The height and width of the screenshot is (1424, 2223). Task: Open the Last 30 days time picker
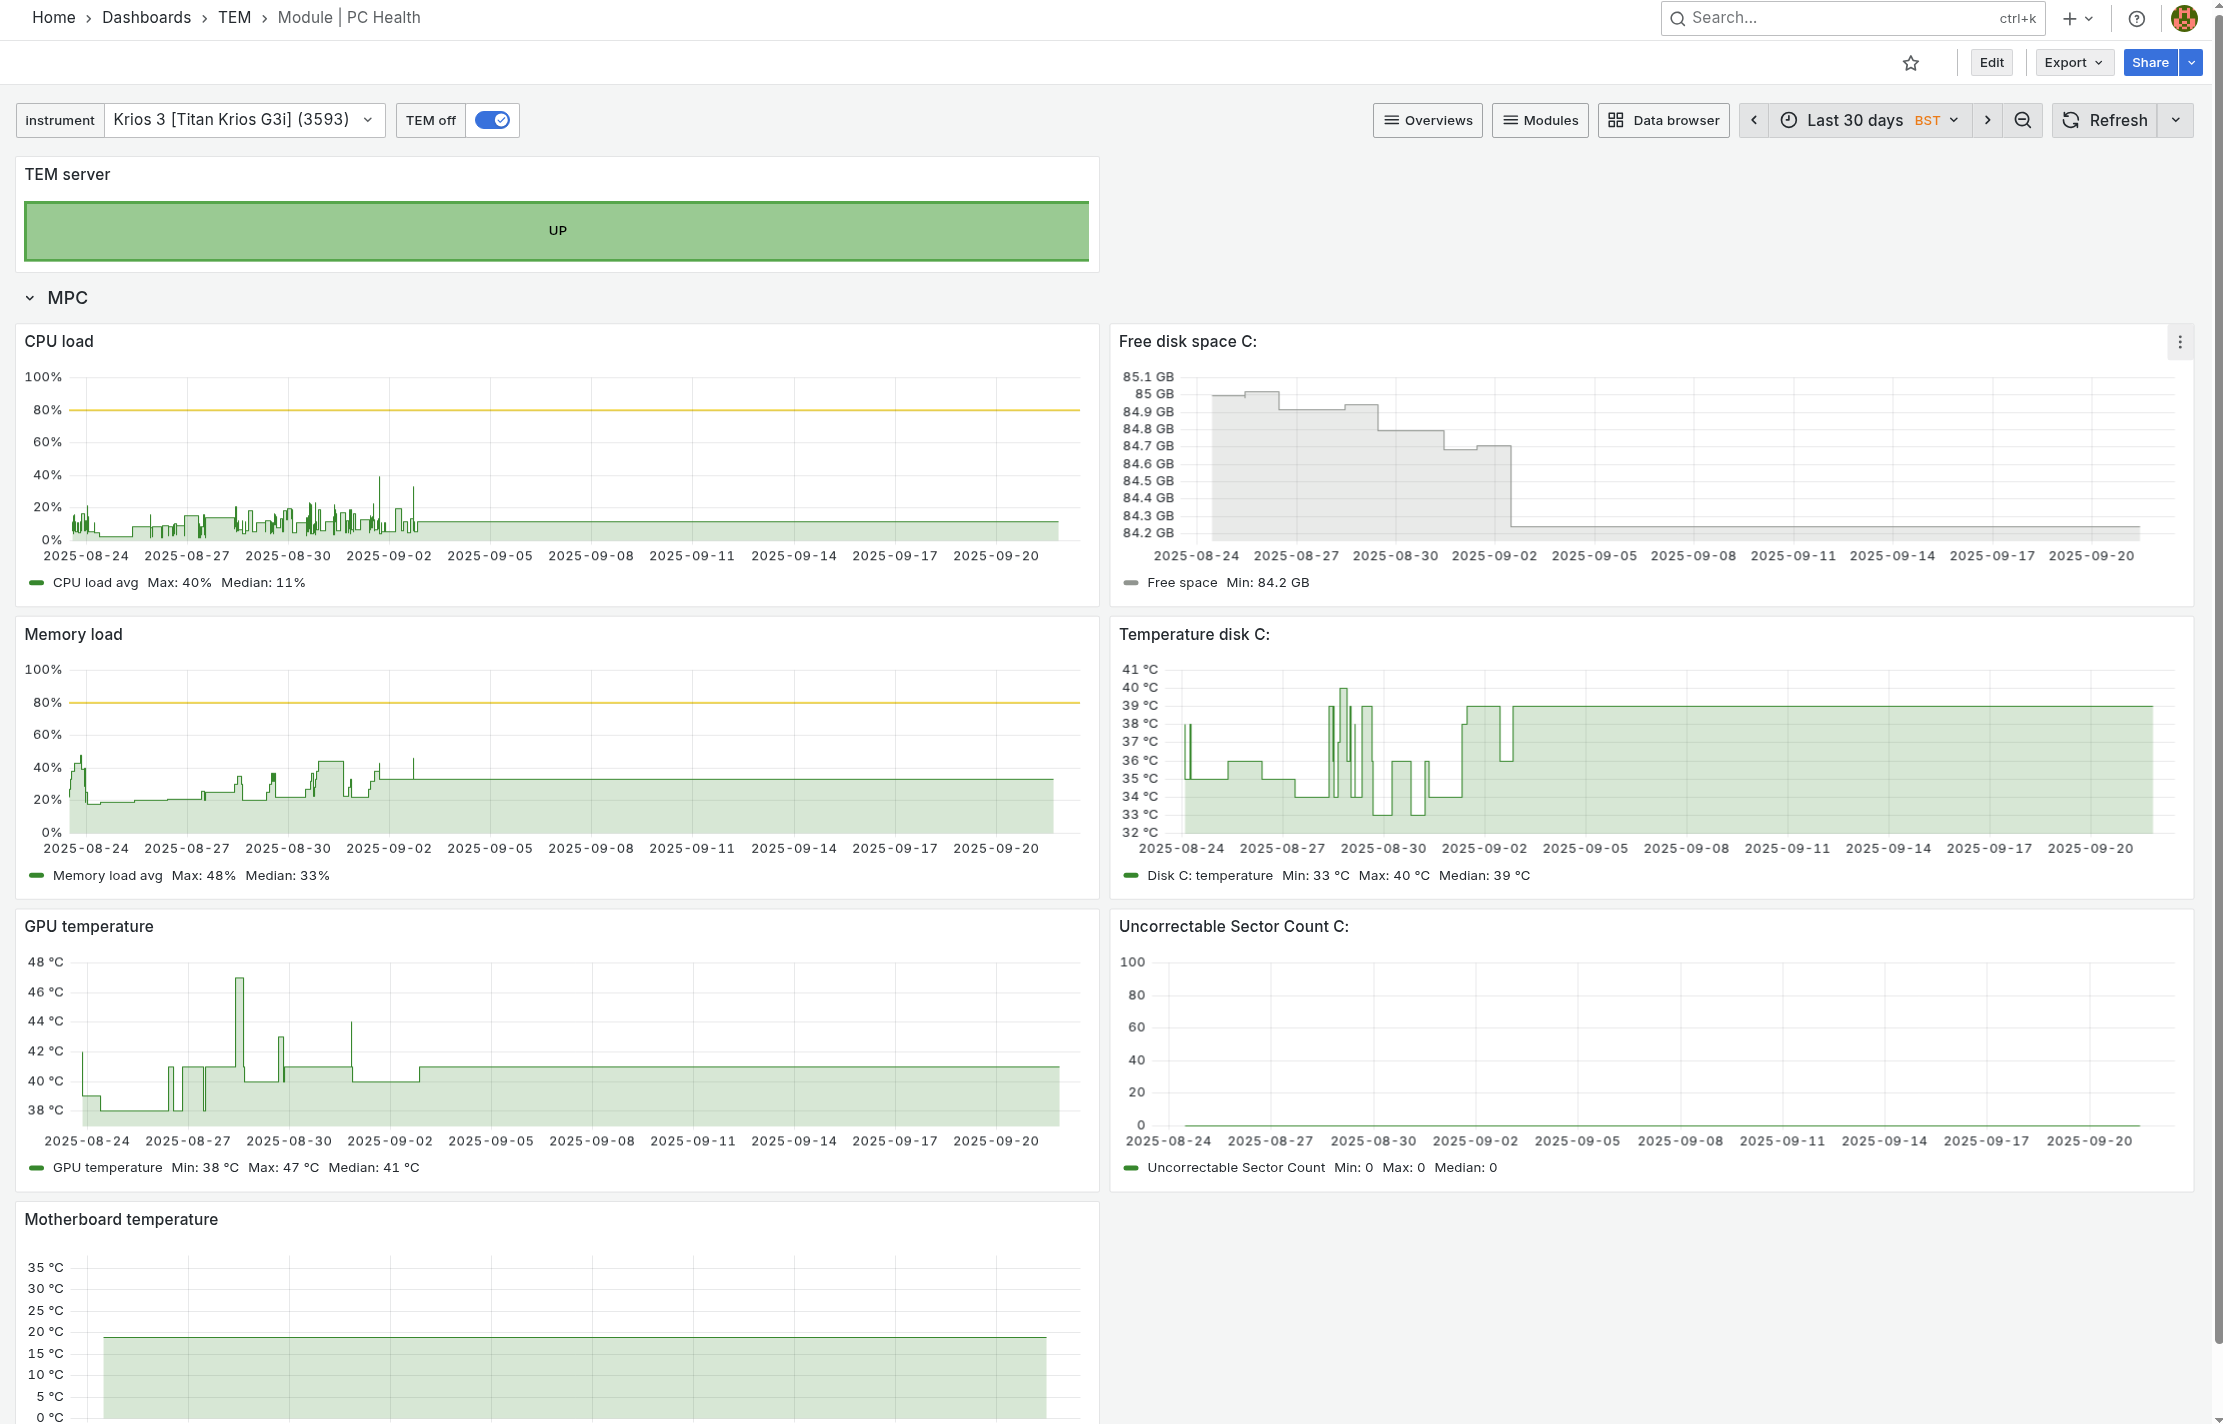tap(1870, 120)
